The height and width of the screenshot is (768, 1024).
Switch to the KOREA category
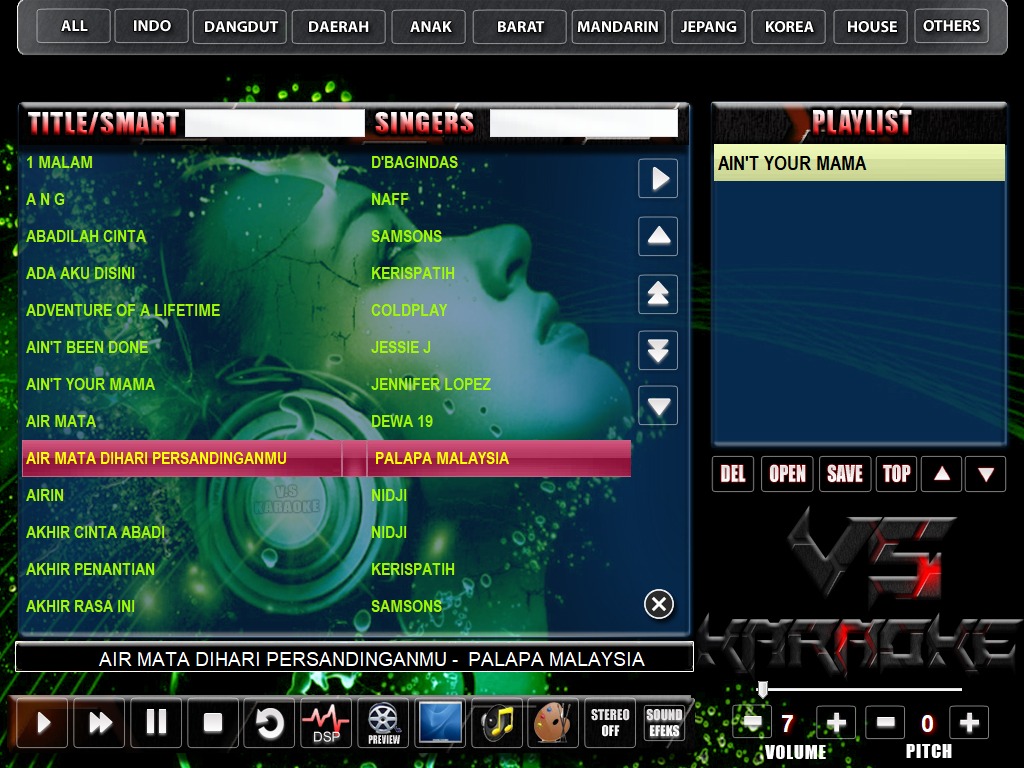click(789, 26)
